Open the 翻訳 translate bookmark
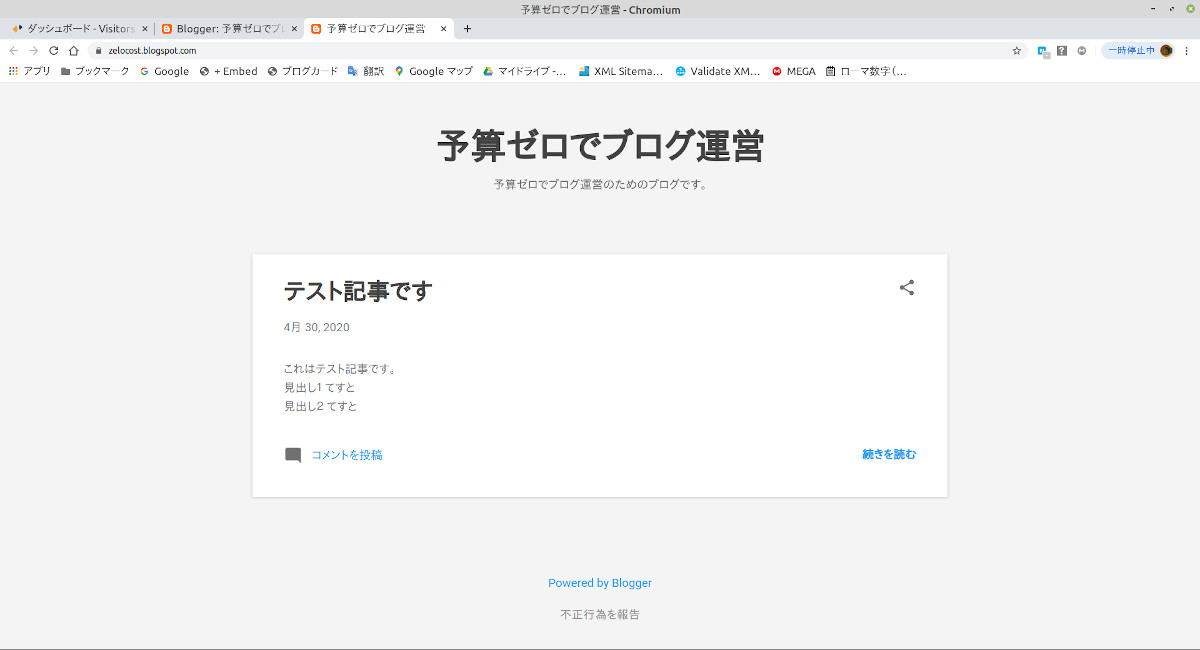 pyautogui.click(x=366, y=71)
